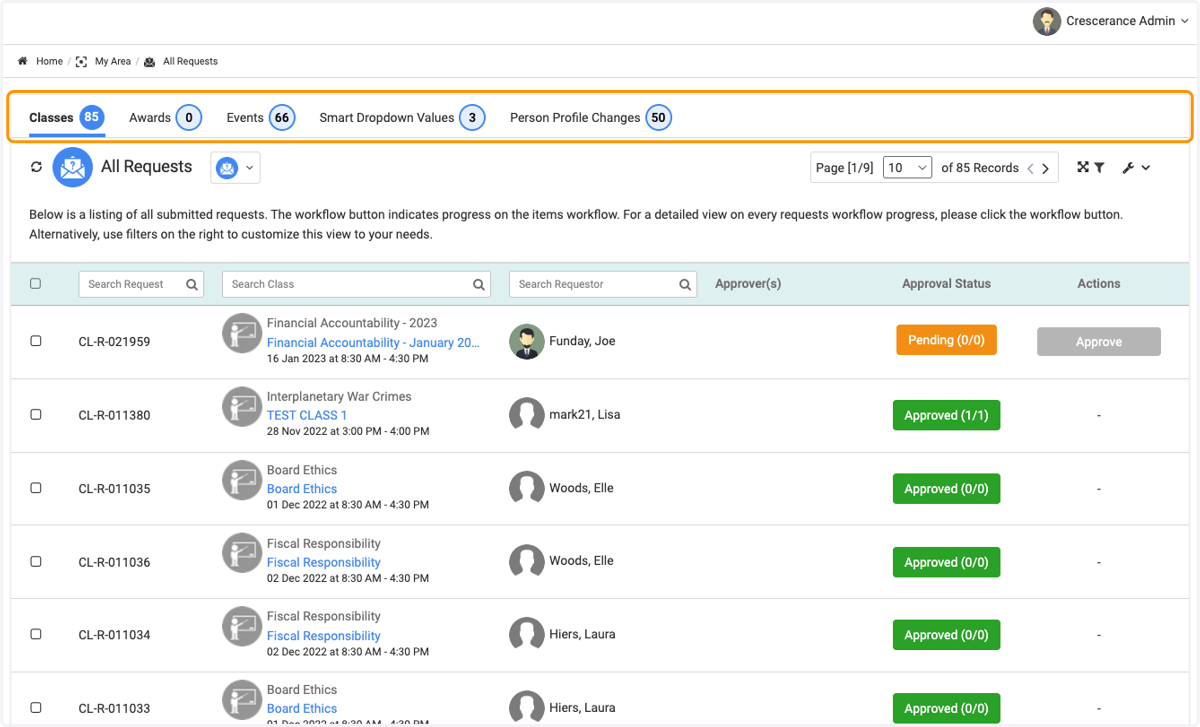Click the My Area breadcrumb icon

(x=82, y=61)
